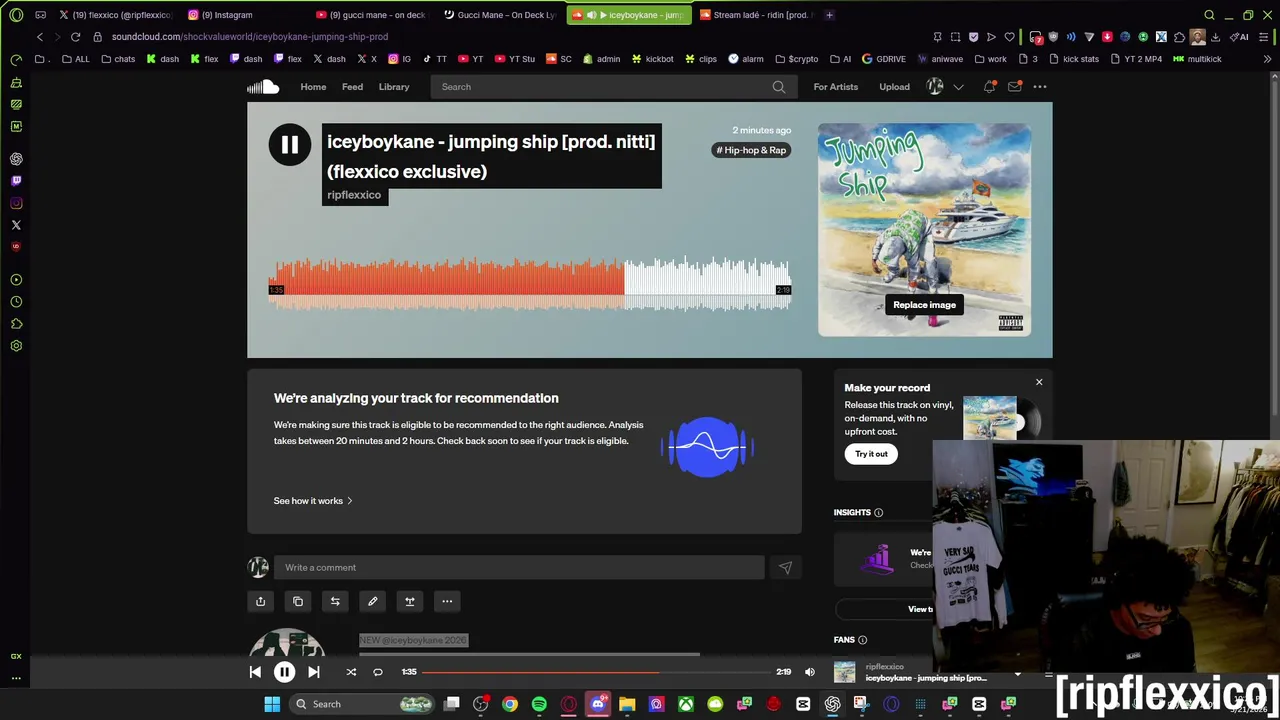The image size is (1280, 720).
Task: Click the Insights info icon
Action: pyautogui.click(x=878, y=513)
